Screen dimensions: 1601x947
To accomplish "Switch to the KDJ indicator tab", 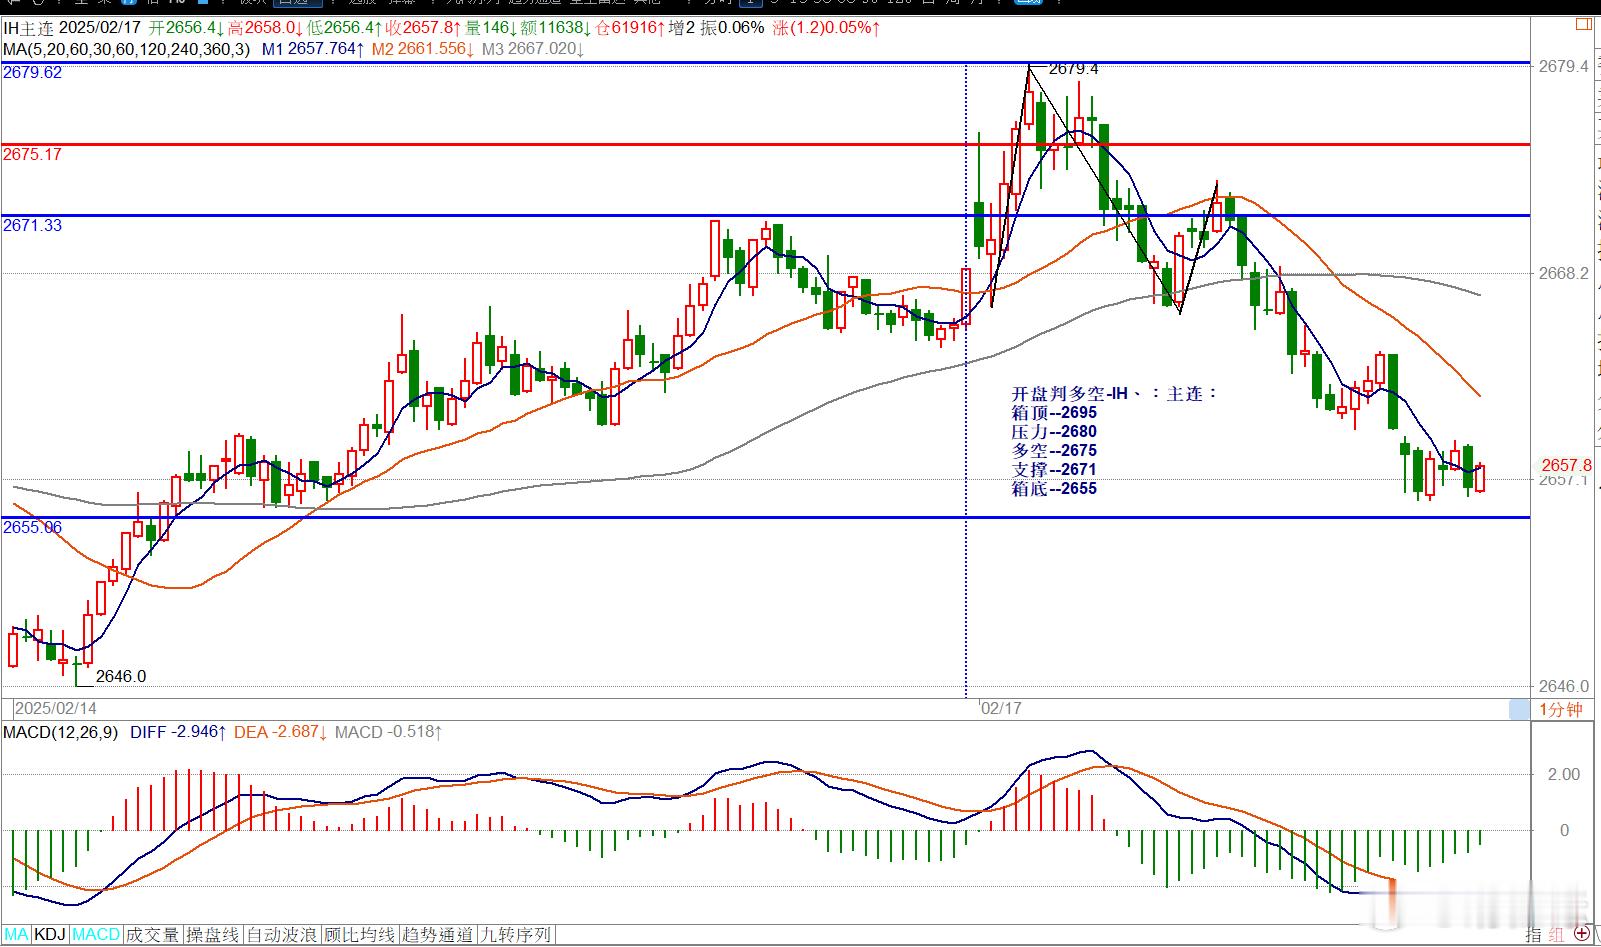I will [x=50, y=935].
